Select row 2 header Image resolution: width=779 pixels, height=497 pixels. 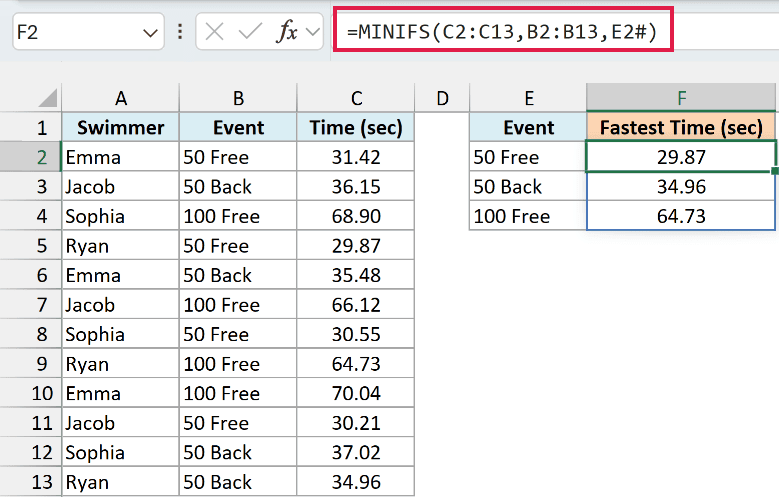click(31, 157)
